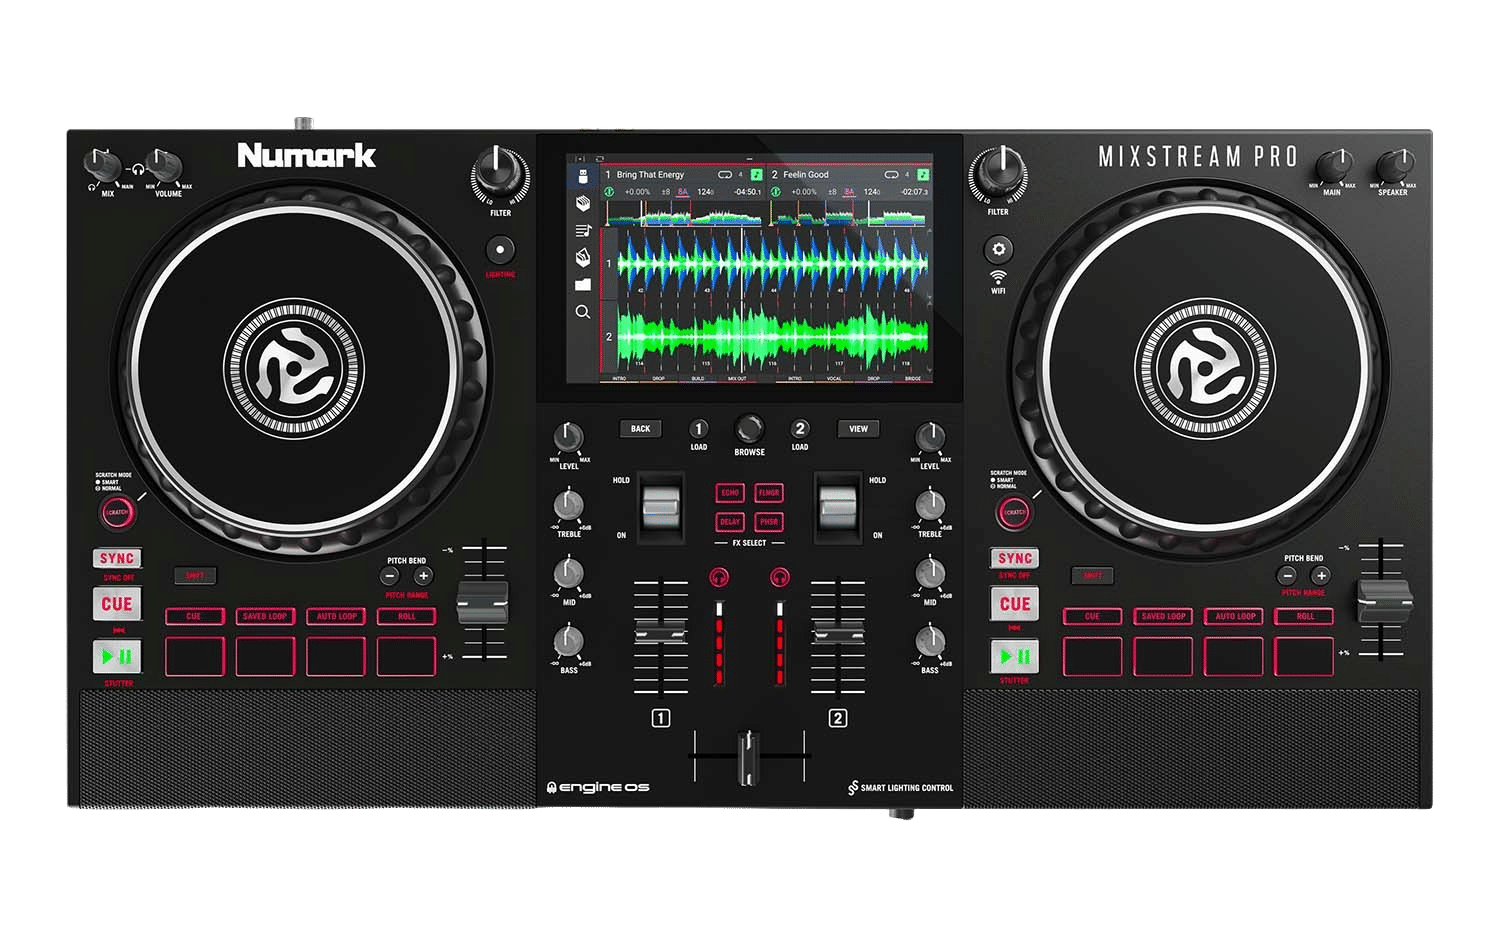Select the Deck 2 'Feelin Good' header
1500x938 pixels.
[805, 174]
